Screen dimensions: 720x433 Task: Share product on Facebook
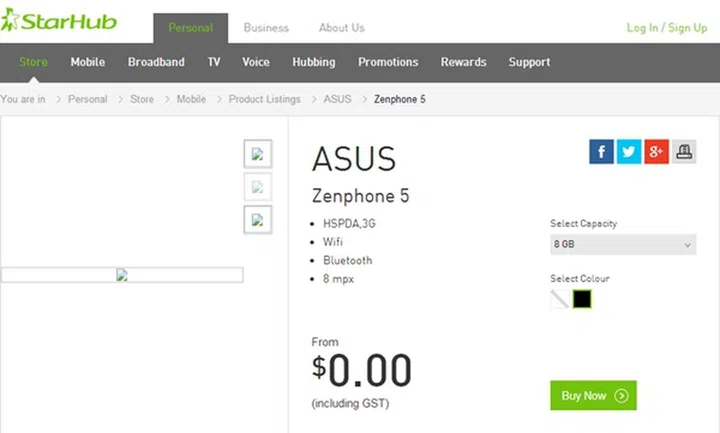601,152
